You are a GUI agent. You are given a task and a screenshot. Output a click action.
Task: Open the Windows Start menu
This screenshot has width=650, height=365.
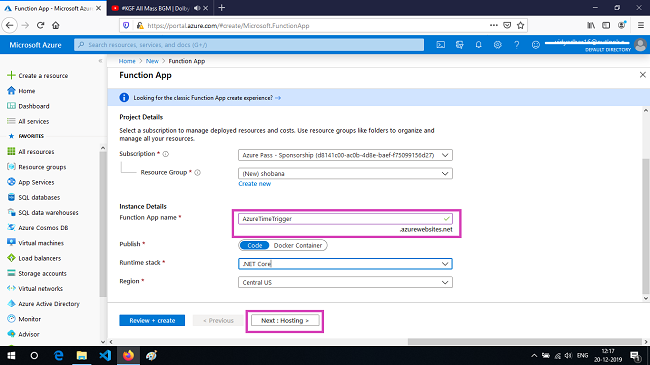pos(11,356)
